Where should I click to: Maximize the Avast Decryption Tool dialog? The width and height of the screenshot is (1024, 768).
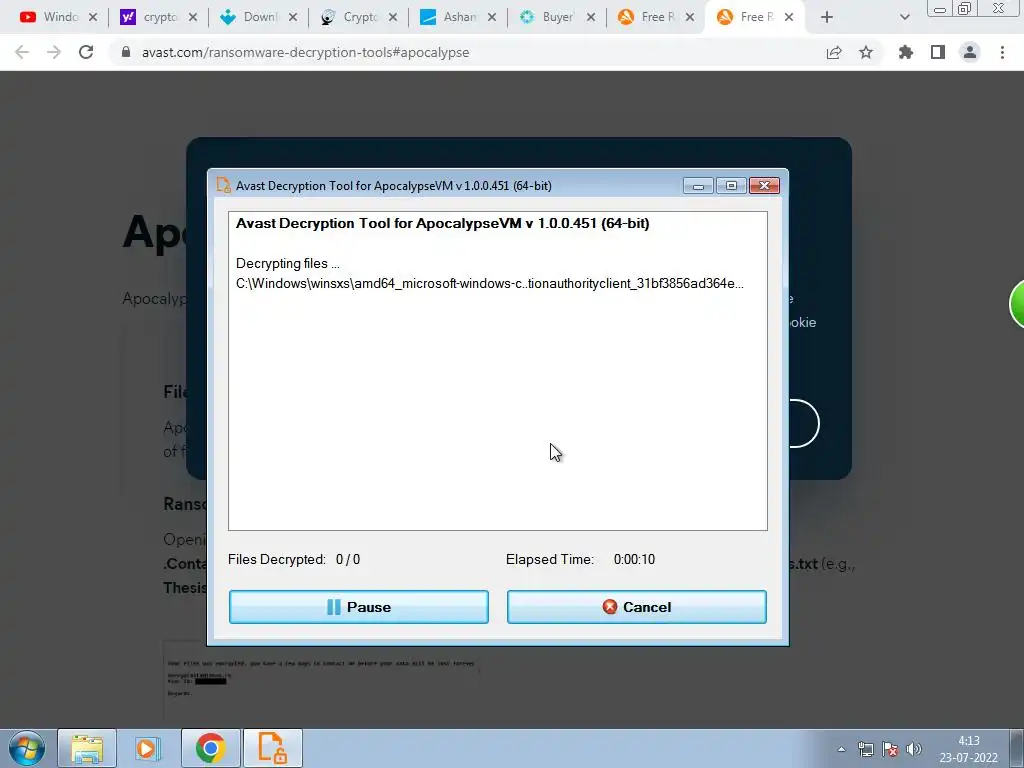731,186
